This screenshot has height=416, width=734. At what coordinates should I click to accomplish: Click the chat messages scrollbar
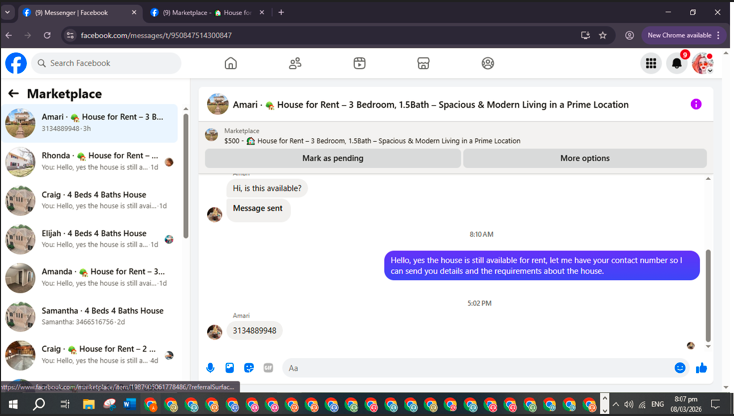pos(708,296)
